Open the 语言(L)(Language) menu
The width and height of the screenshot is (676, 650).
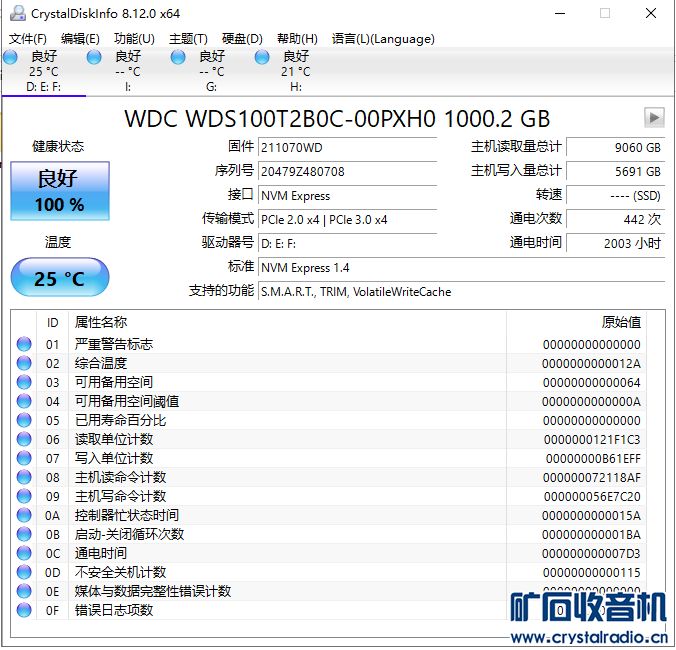point(383,39)
